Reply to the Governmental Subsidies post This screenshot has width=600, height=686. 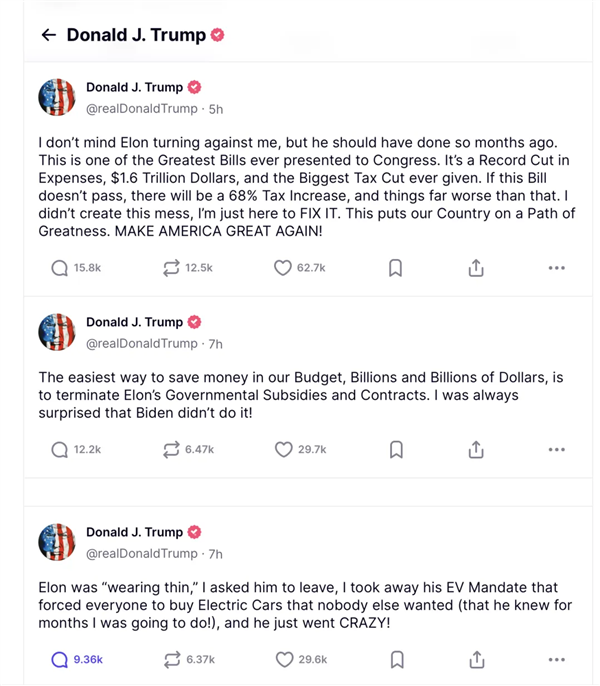coord(60,450)
